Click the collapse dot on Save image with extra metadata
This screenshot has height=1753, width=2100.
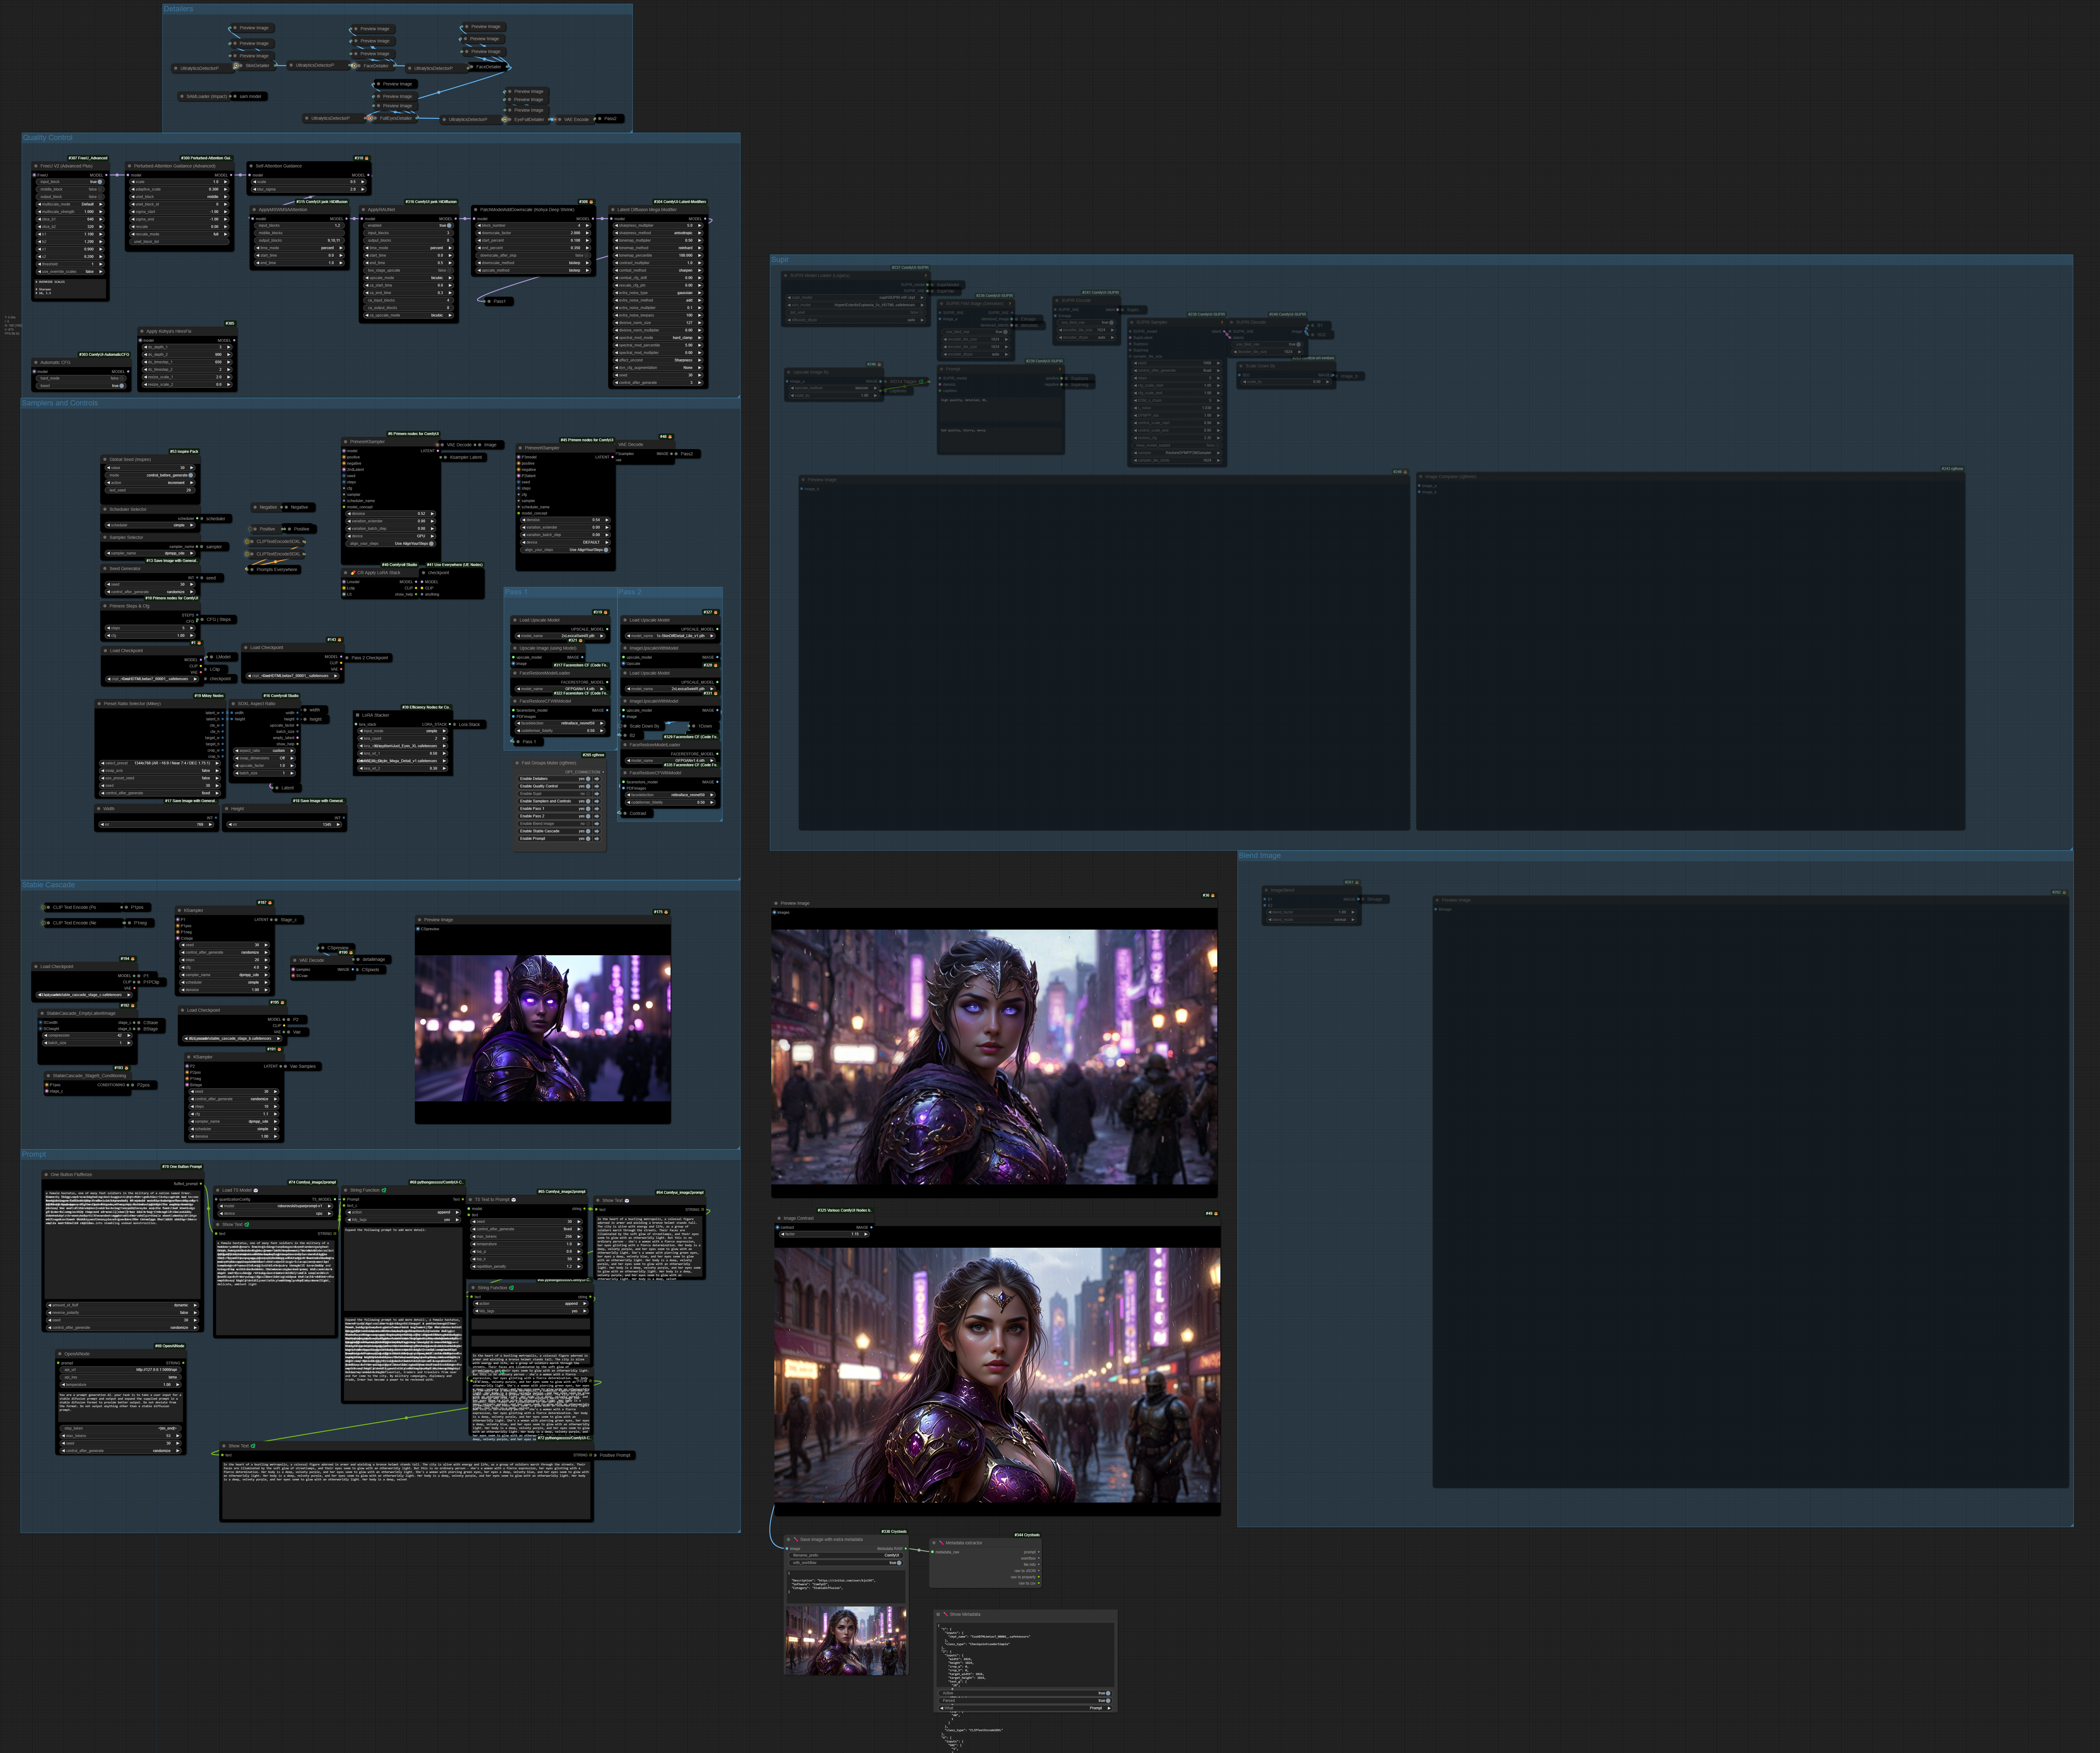[789, 1540]
